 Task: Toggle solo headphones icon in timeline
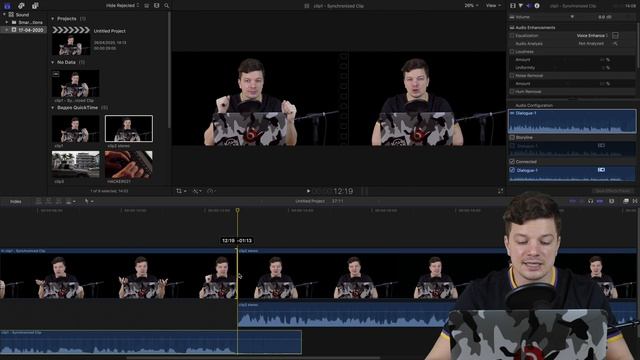pos(590,201)
